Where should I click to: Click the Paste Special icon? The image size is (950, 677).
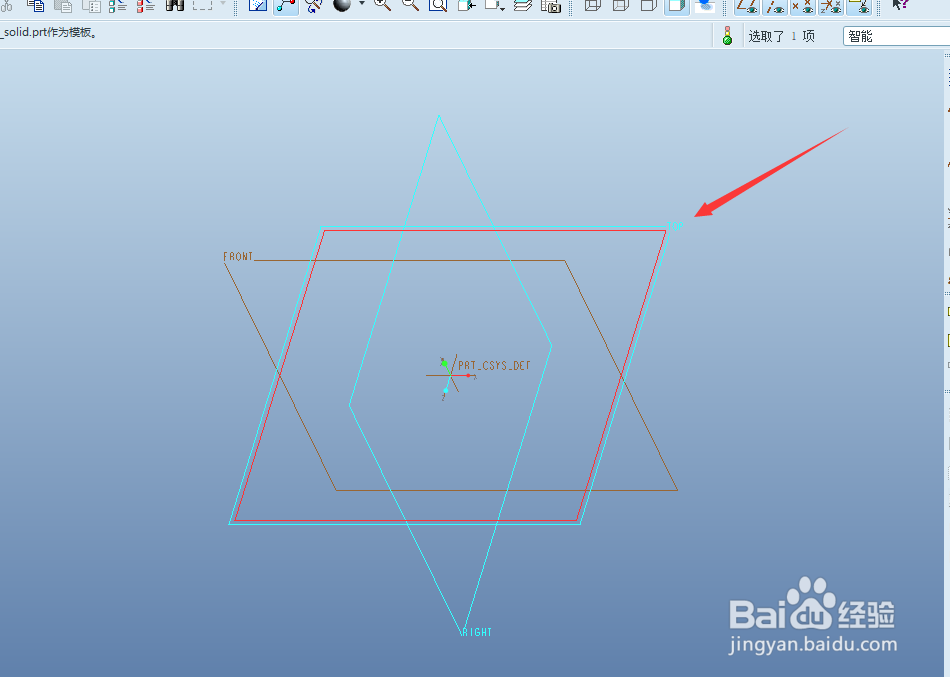pyautogui.click(x=91, y=5)
